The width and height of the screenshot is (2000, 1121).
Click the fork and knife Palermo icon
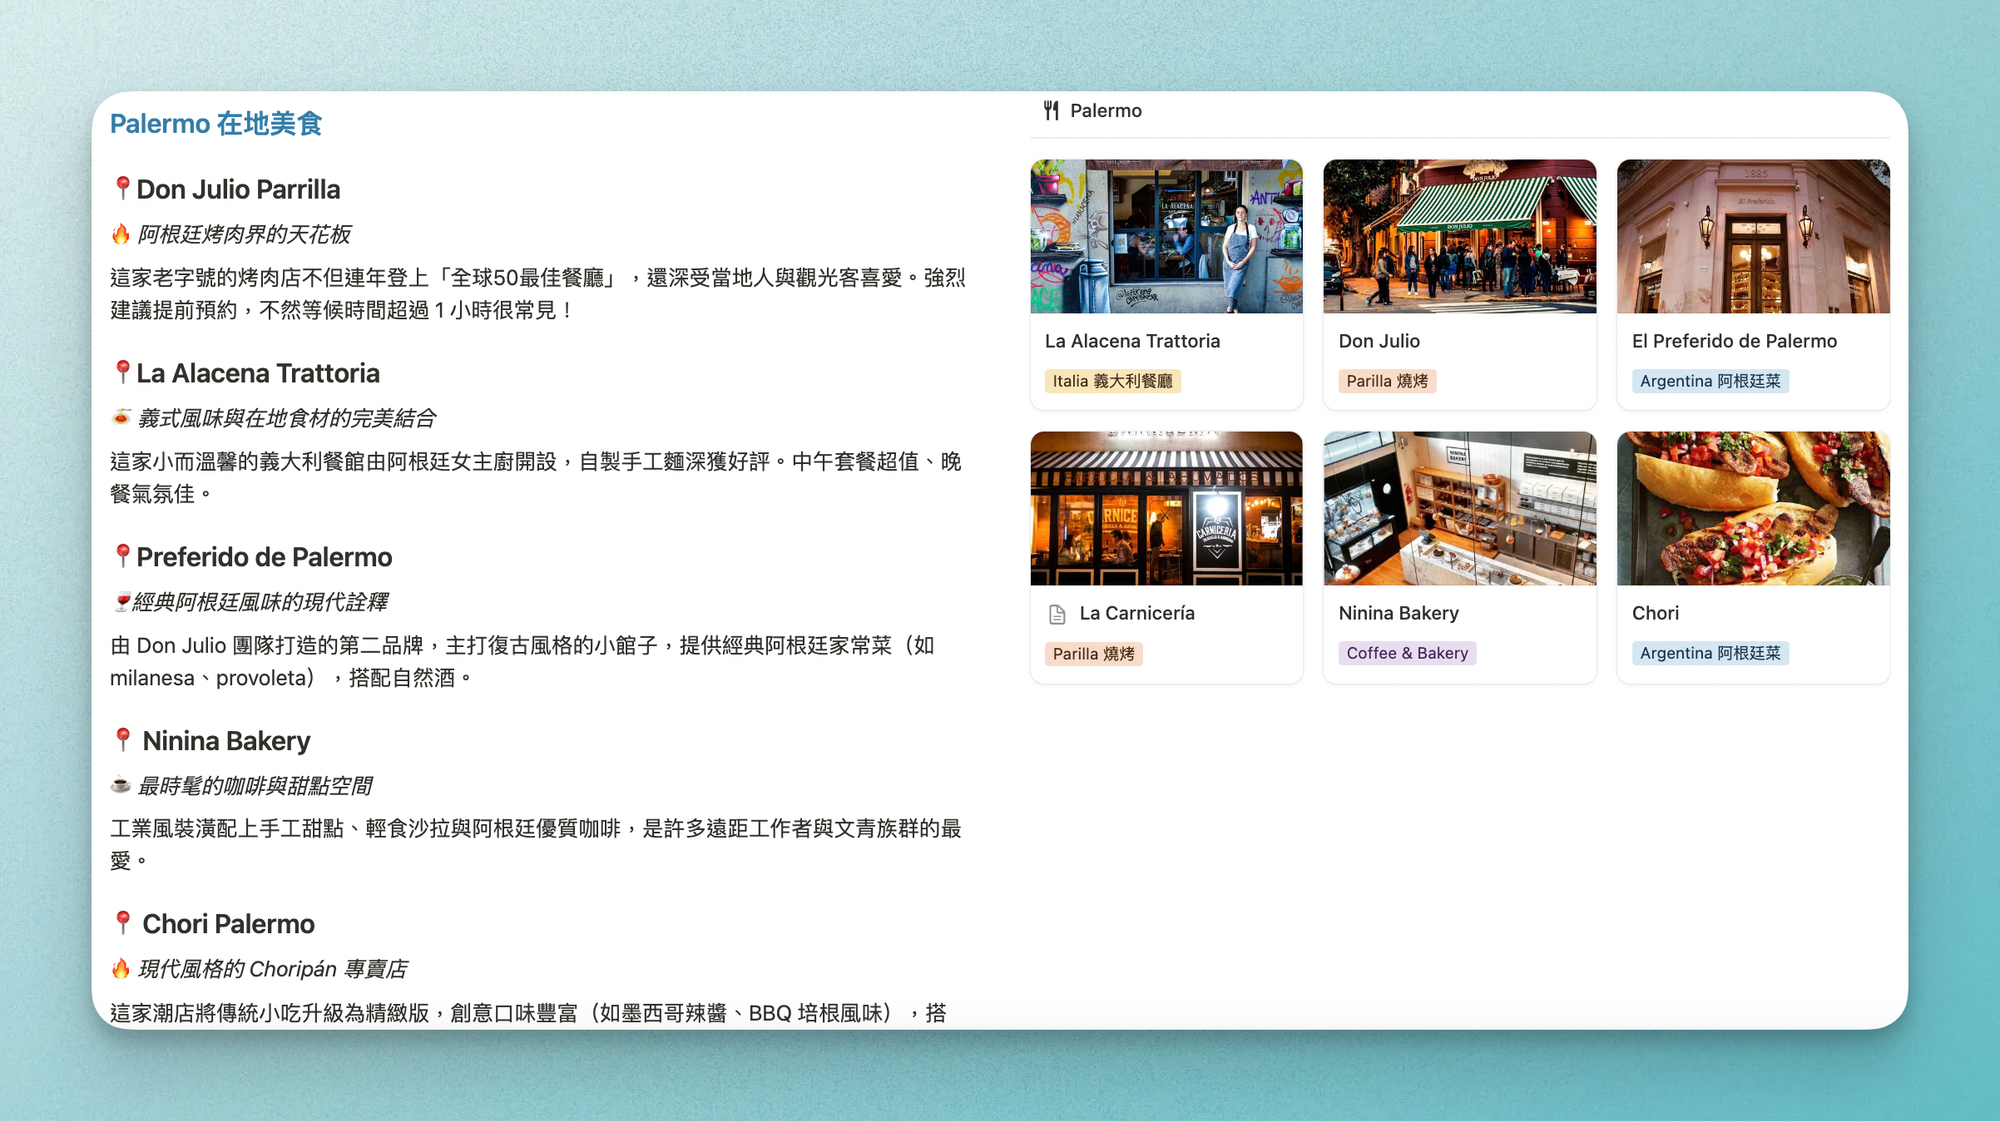[1051, 111]
